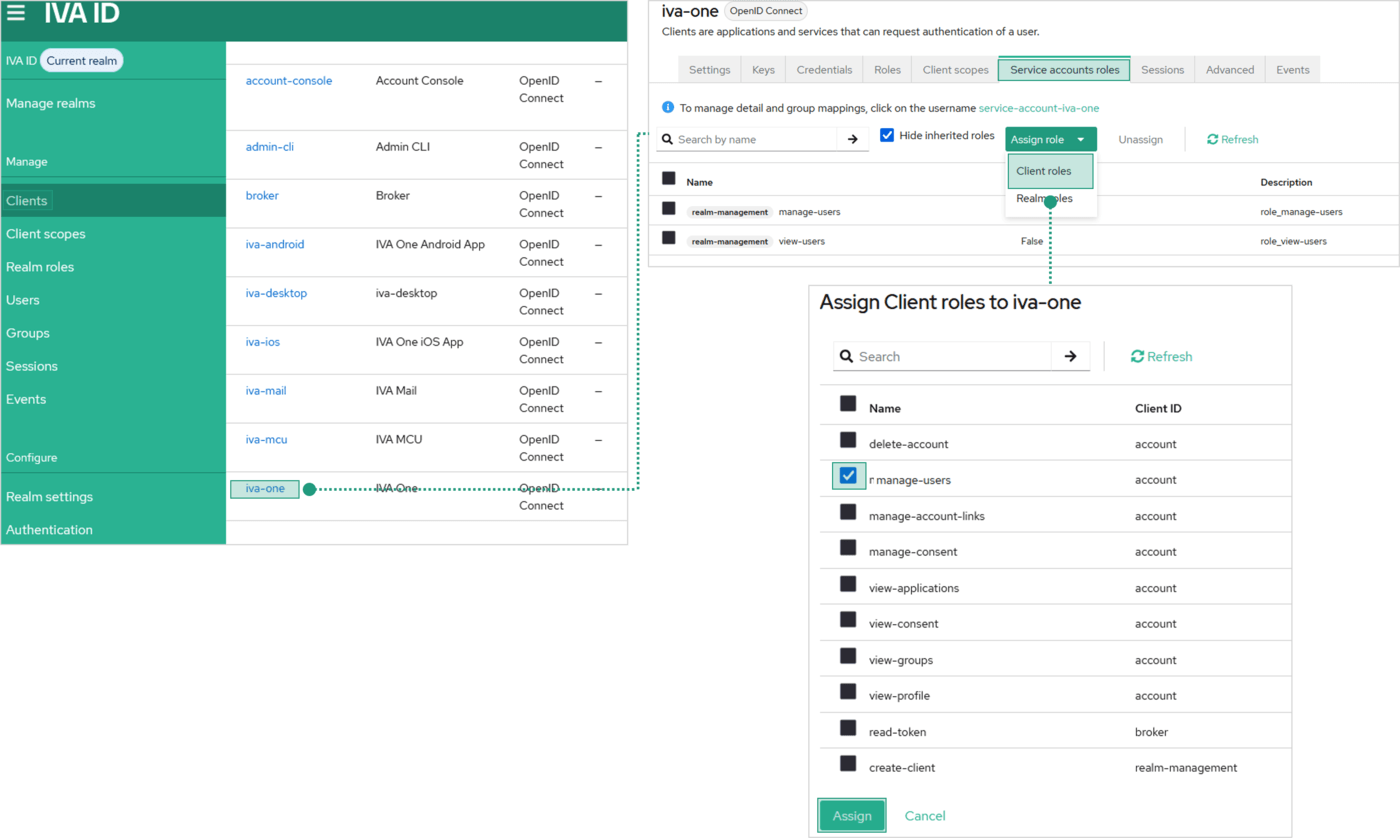Uncheck the Hide inherited roles checkbox
1400x838 pixels.
(886, 134)
